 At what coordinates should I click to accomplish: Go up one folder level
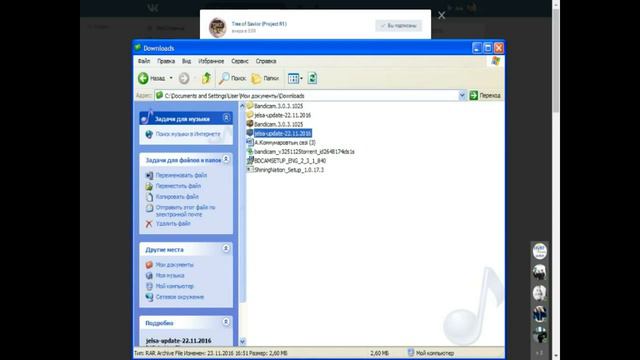pyautogui.click(x=207, y=78)
